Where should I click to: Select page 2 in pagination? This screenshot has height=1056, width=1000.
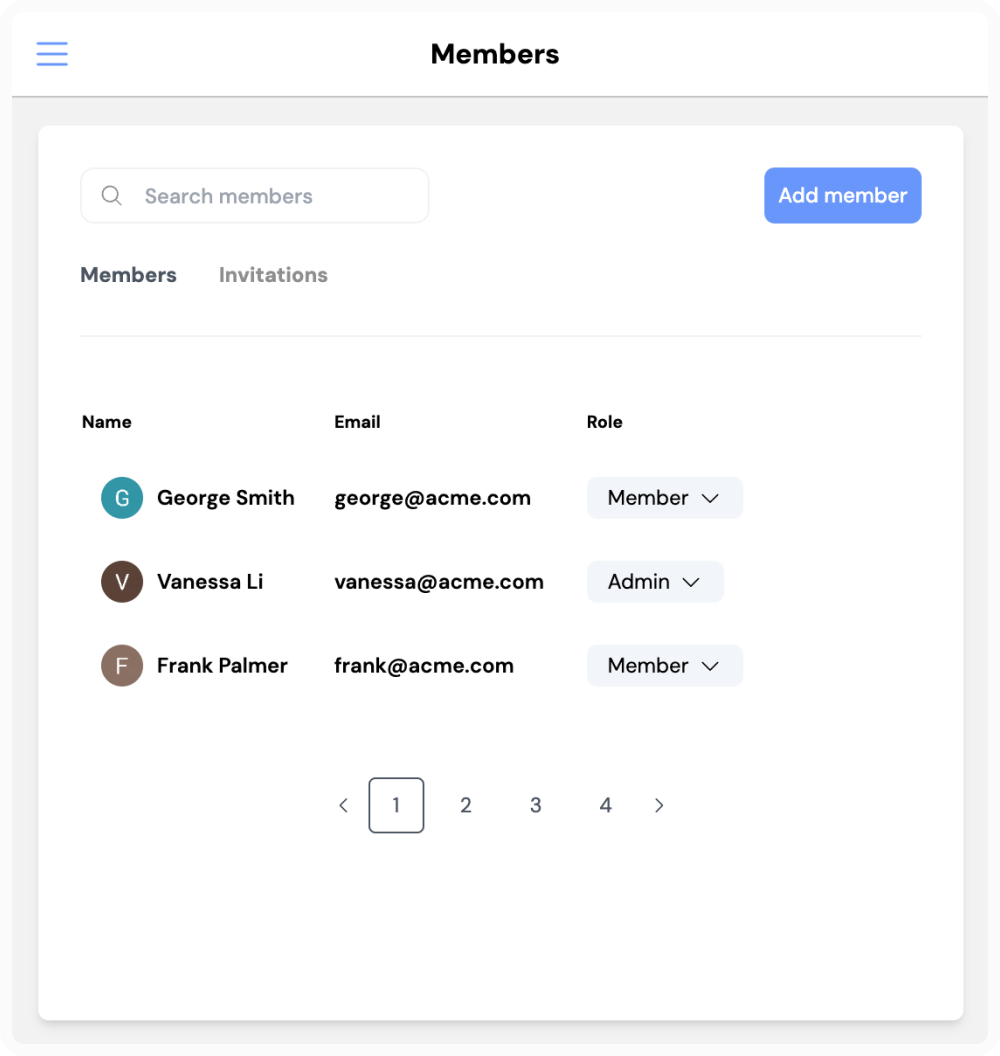(466, 806)
